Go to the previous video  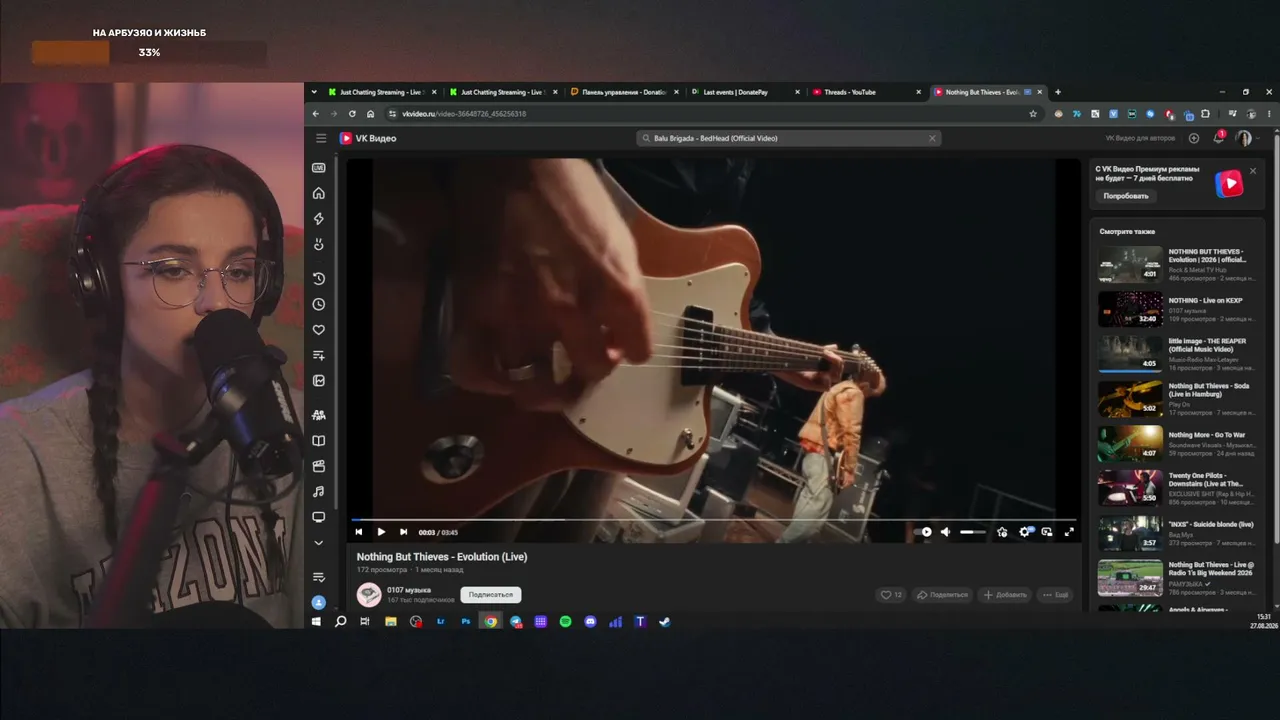click(359, 532)
